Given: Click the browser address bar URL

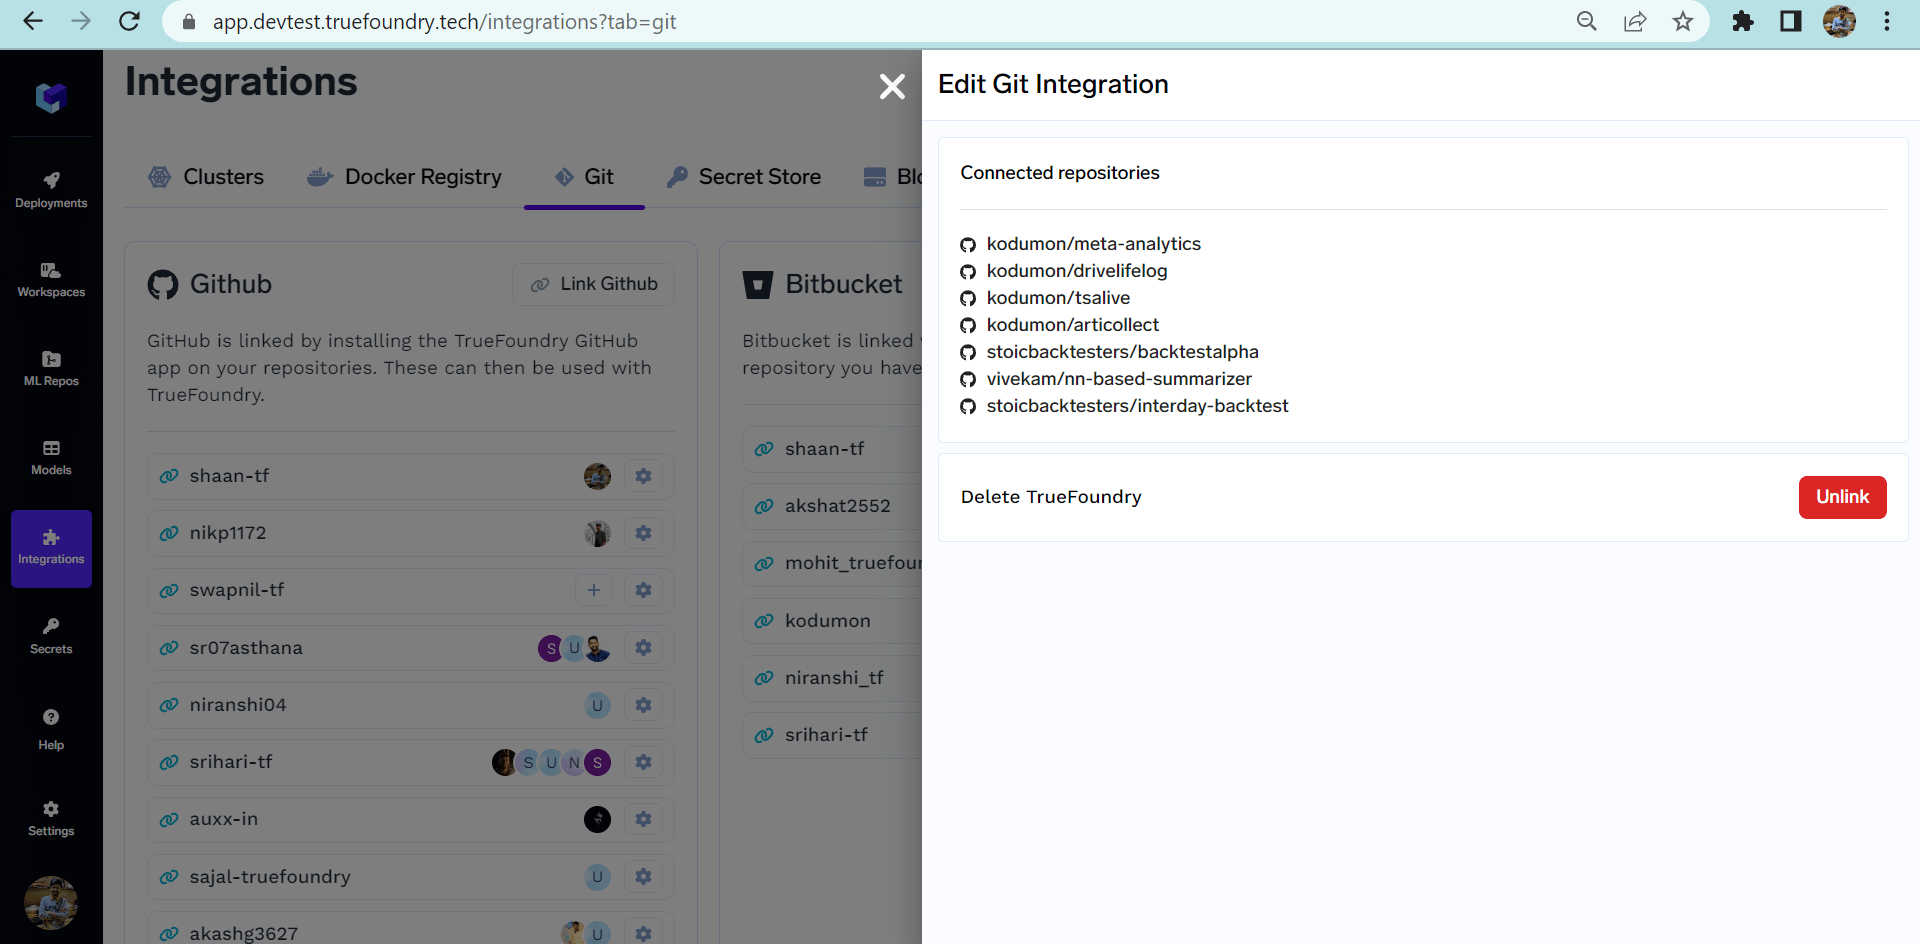Looking at the screenshot, I should coord(444,22).
